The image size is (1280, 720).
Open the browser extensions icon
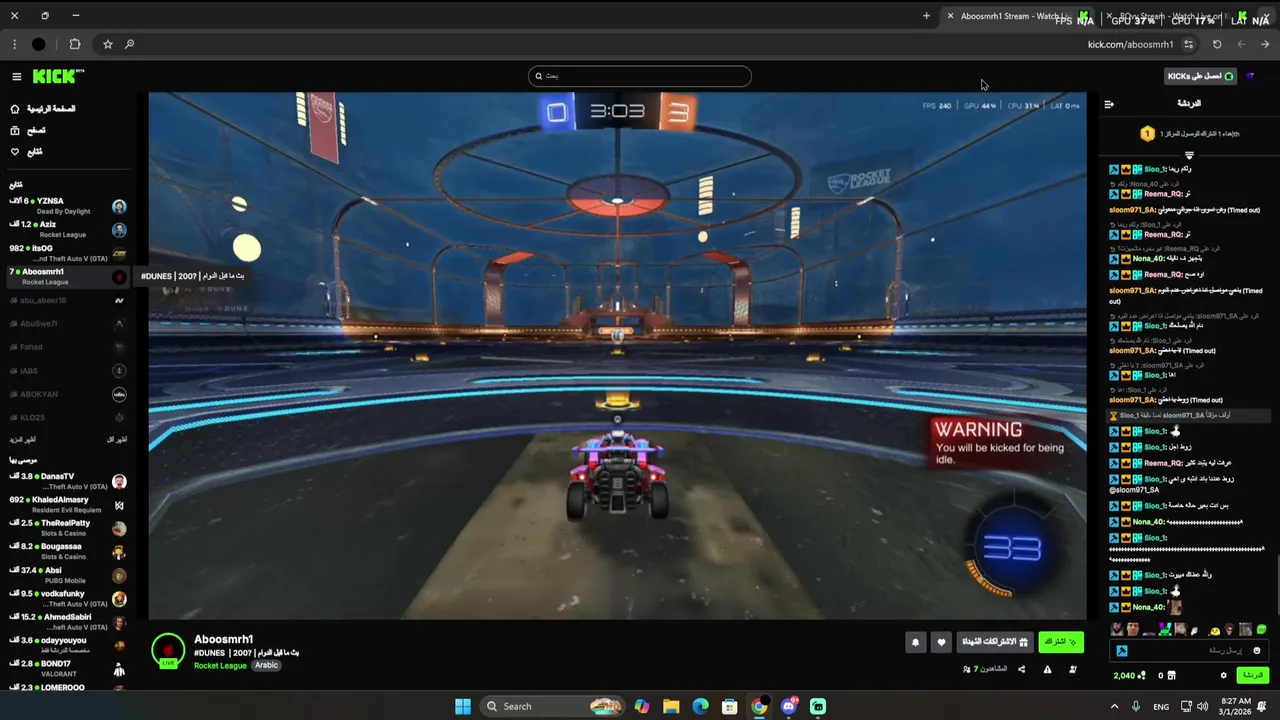pos(75,44)
